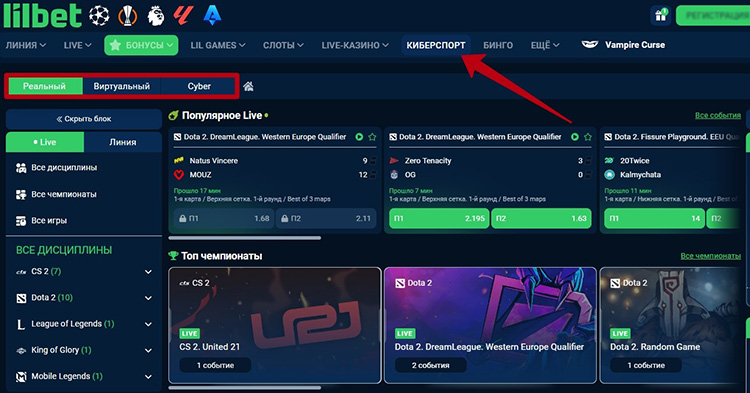Select the Реальный tab

pos(44,86)
